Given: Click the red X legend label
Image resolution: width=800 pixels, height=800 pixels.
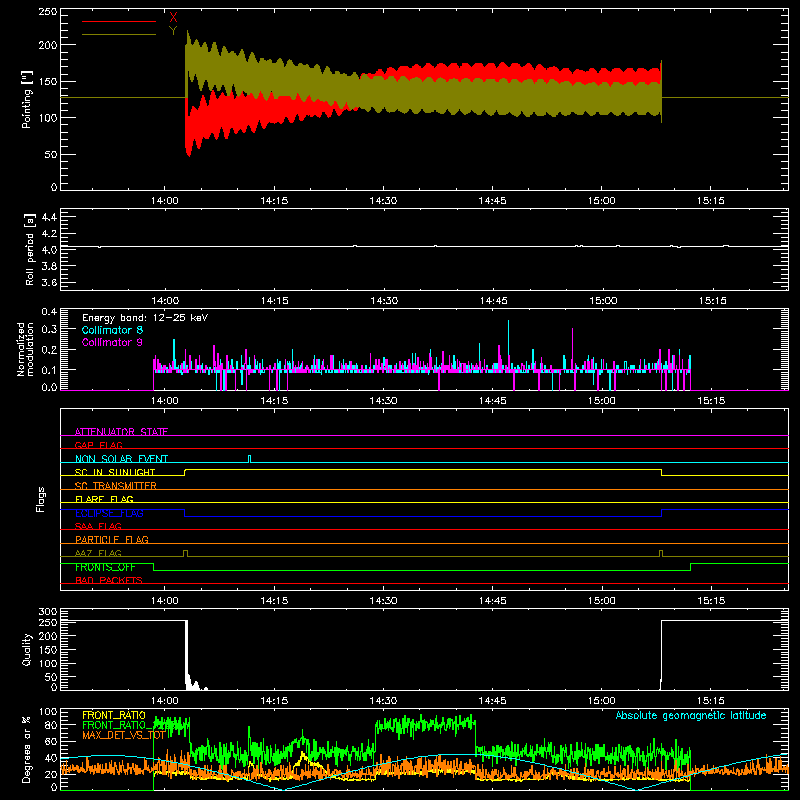Looking at the screenshot, I should [x=173, y=17].
